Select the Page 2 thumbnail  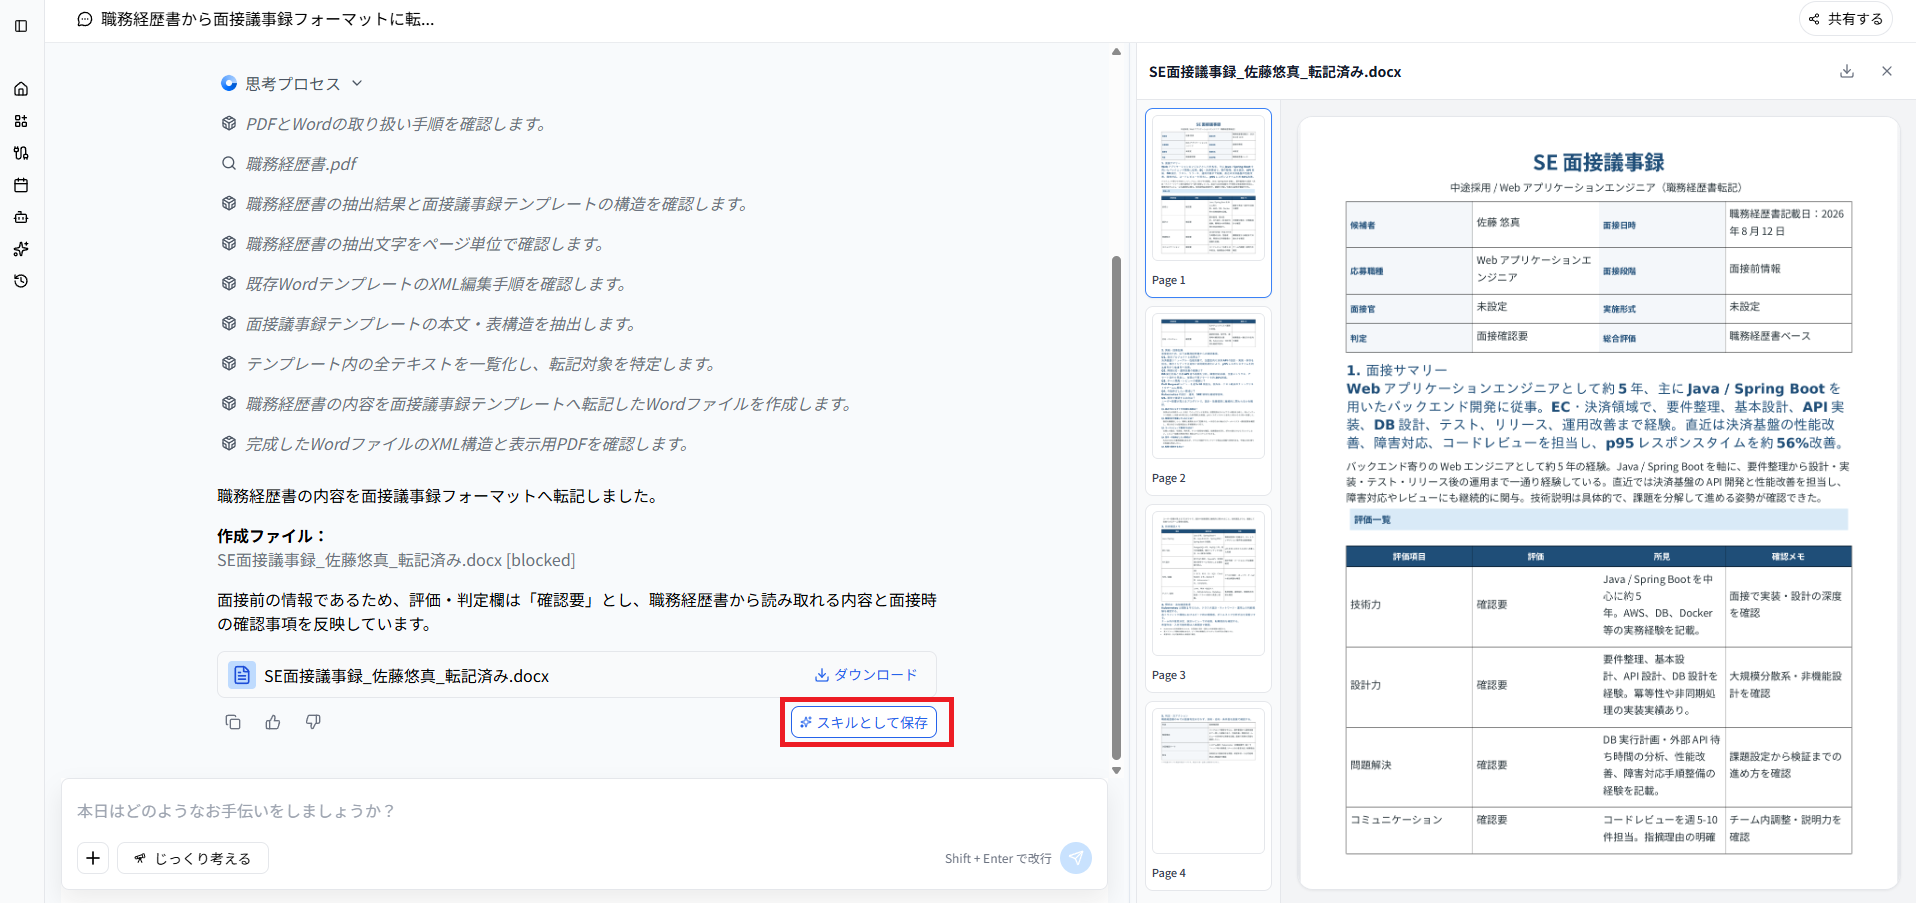(x=1208, y=401)
